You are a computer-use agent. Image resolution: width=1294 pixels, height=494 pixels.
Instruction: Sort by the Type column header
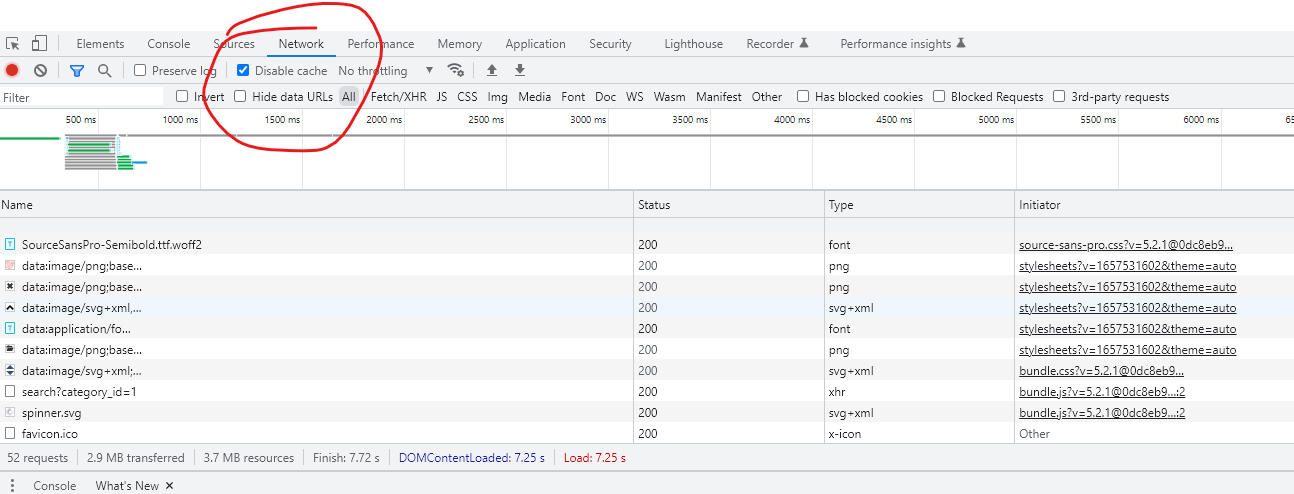click(x=920, y=204)
